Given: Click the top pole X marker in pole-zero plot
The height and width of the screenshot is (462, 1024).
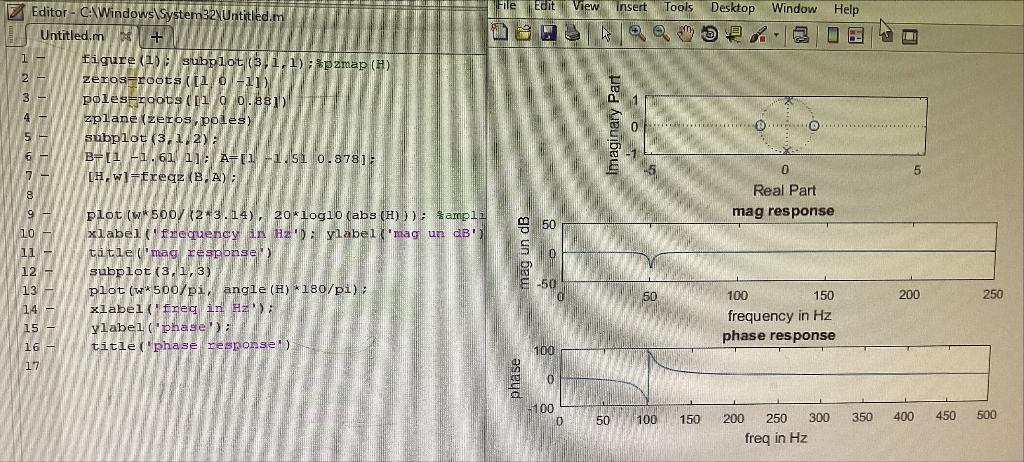Looking at the screenshot, I should (x=788, y=100).
